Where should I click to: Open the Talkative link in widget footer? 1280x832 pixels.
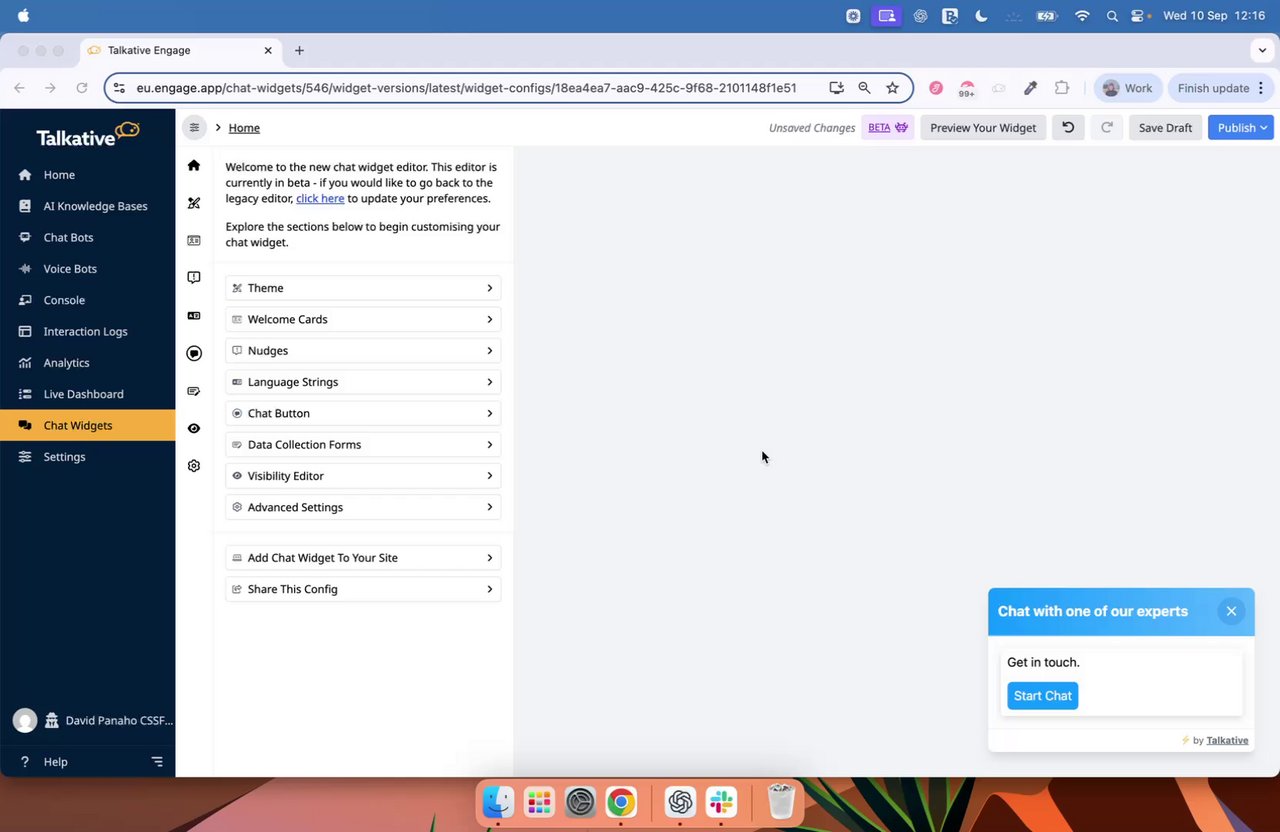point(1227,740)
